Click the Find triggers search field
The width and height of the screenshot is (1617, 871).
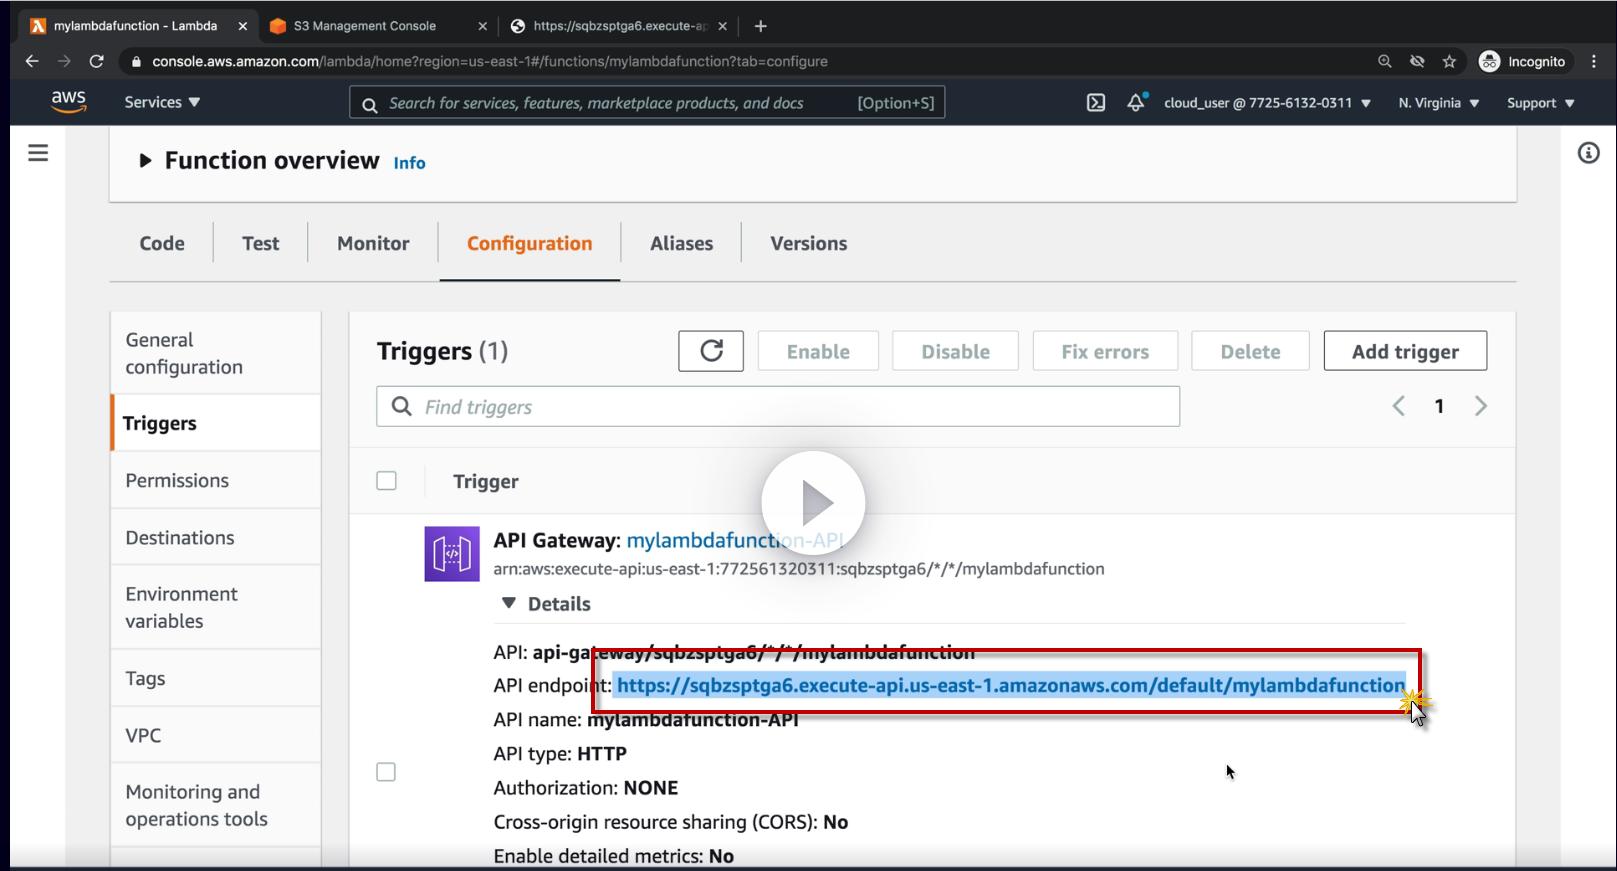(778, 406)
